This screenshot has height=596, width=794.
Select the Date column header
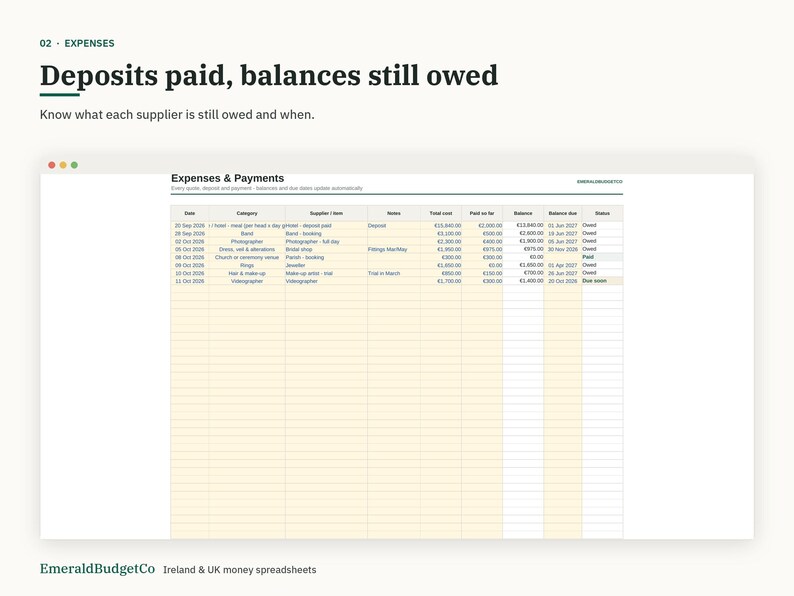[190, 213]
